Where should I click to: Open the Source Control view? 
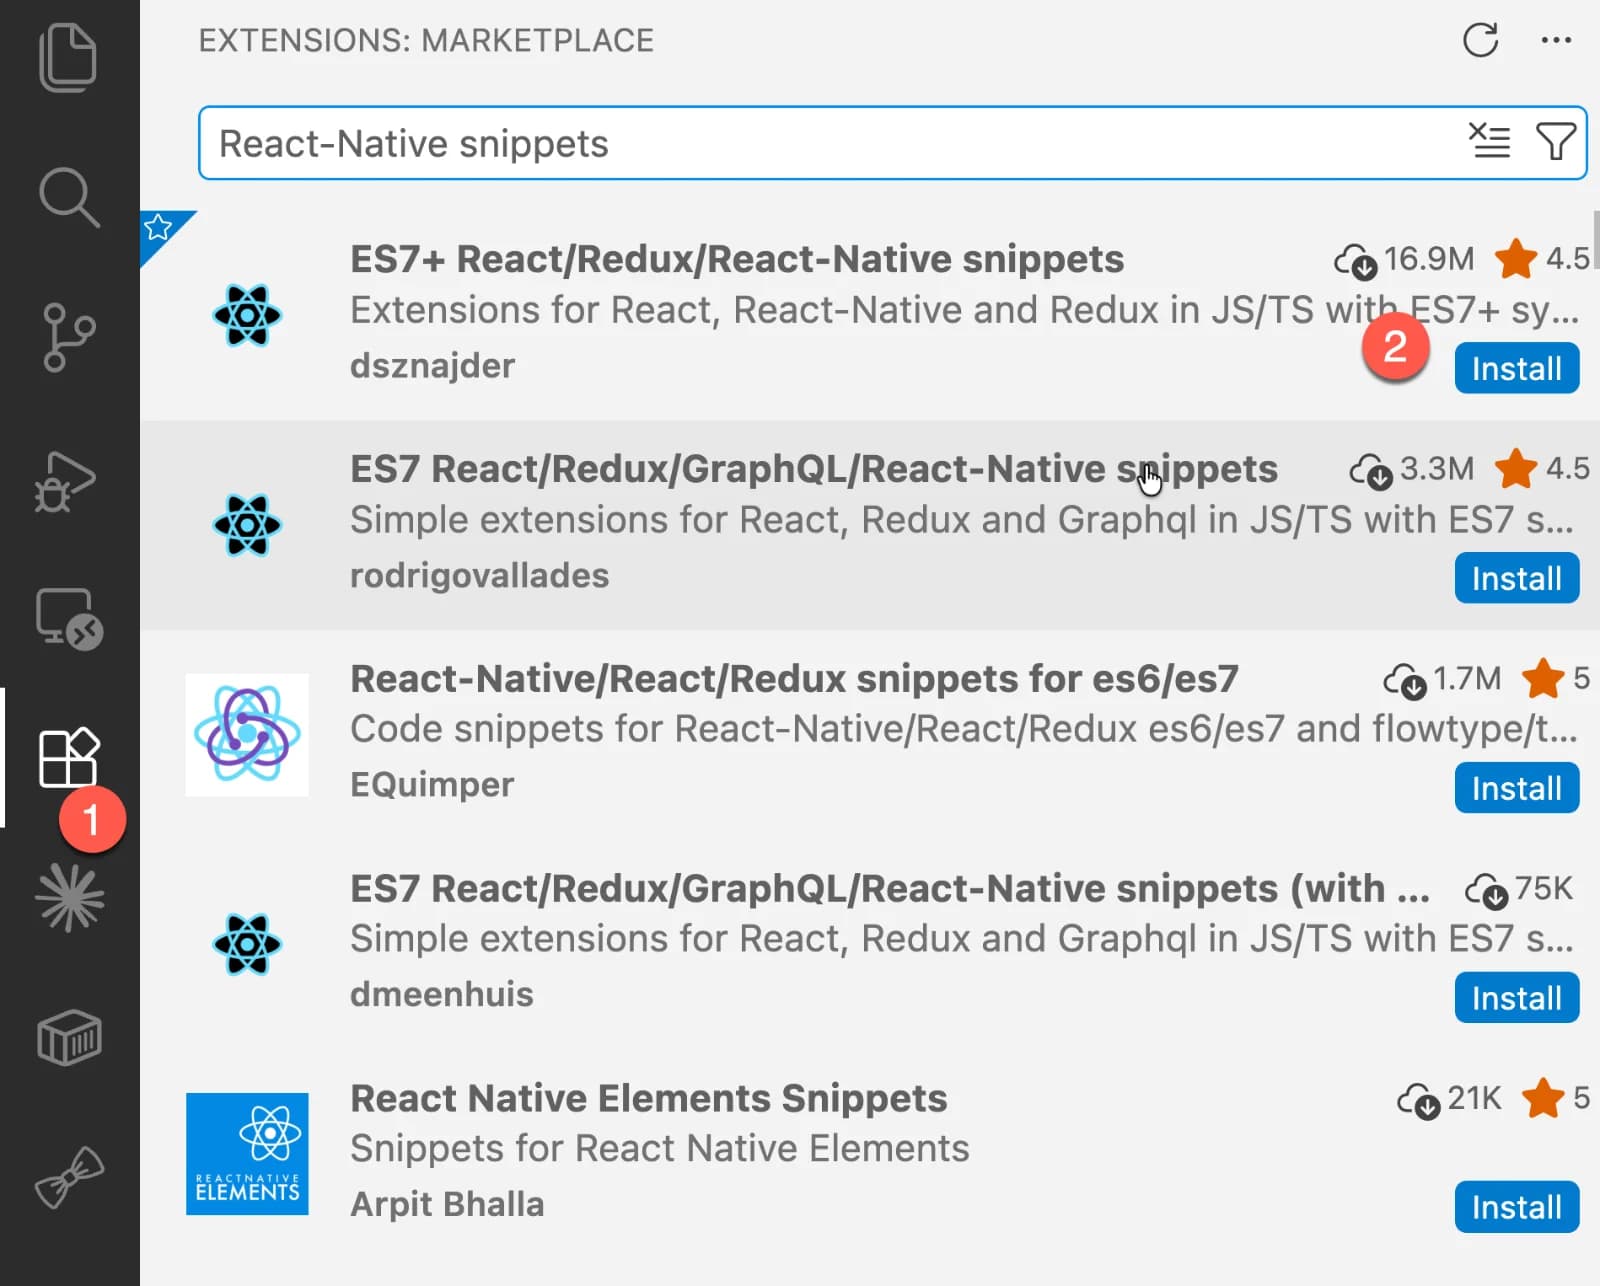coord(68,337)
